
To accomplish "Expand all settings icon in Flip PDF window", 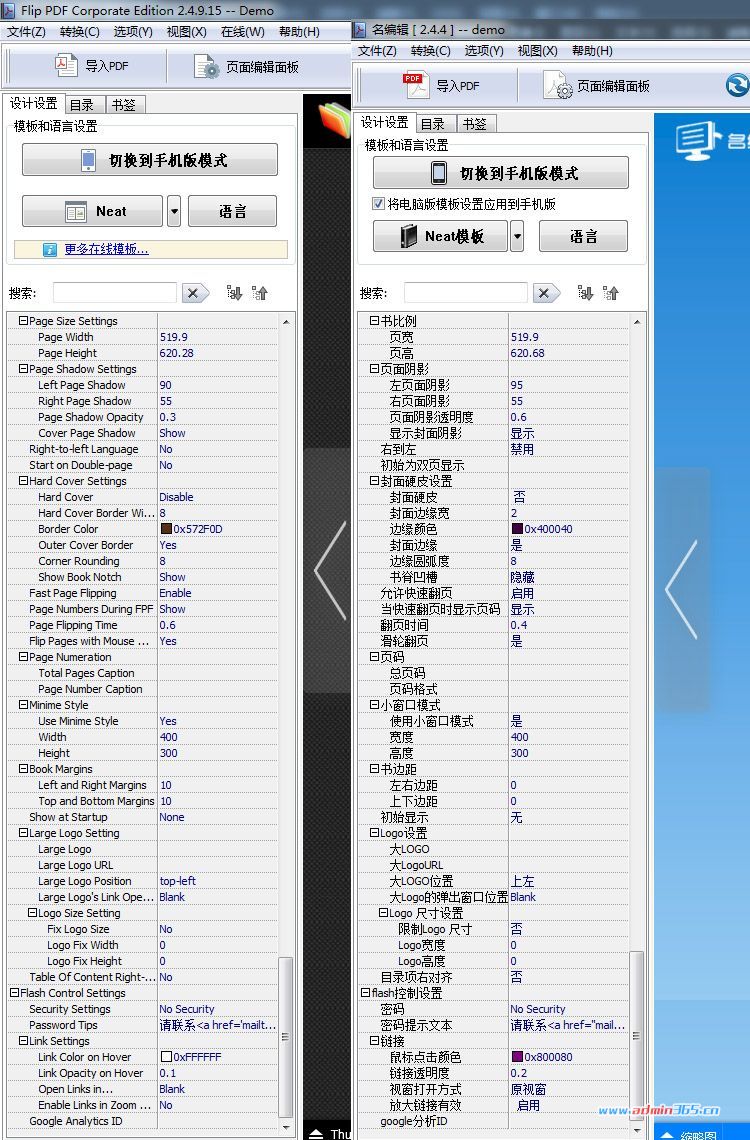I will click(234, 293).
